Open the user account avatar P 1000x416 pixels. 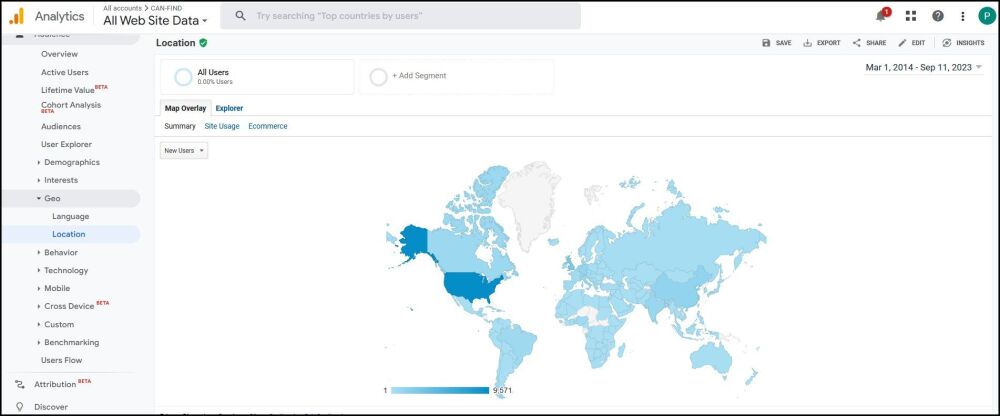point(987,16)
